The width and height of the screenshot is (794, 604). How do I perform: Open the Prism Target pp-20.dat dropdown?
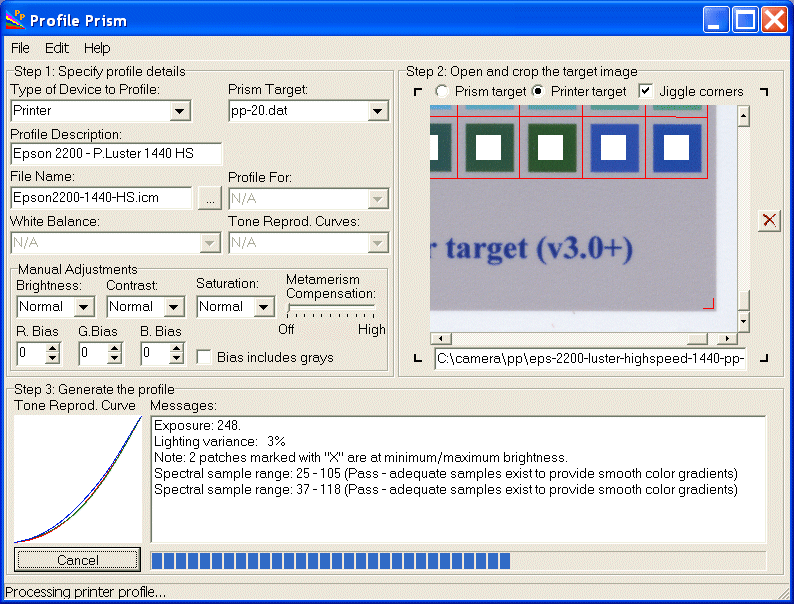point(377,111)
